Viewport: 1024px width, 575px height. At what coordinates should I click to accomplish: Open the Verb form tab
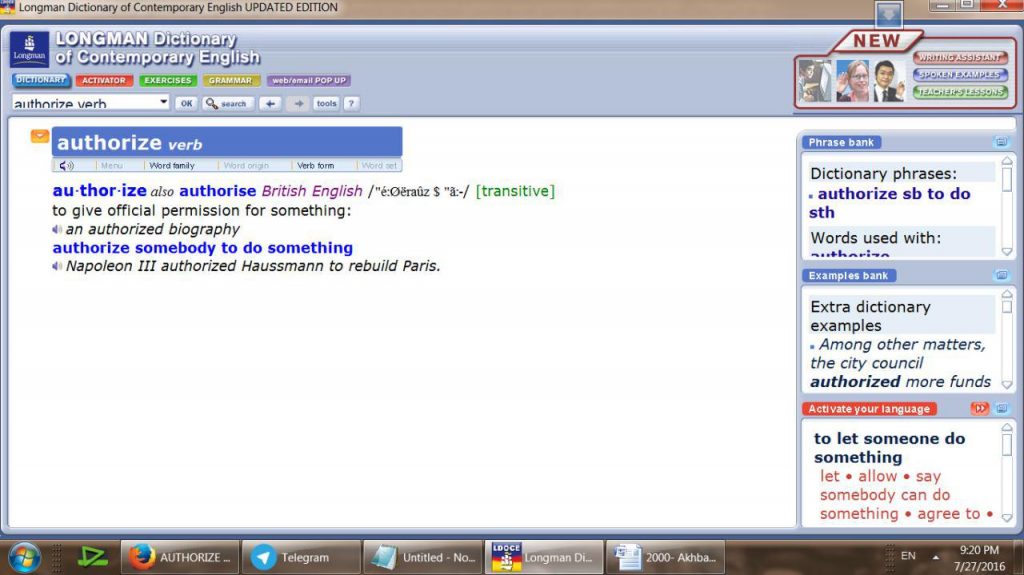tap(315, 166)
